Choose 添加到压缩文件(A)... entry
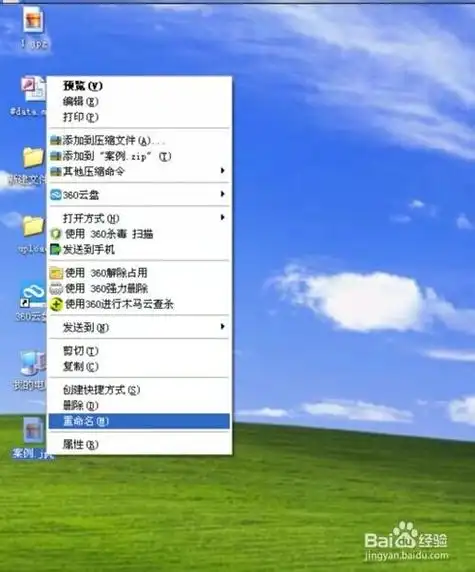 click(x=139, y=140)
